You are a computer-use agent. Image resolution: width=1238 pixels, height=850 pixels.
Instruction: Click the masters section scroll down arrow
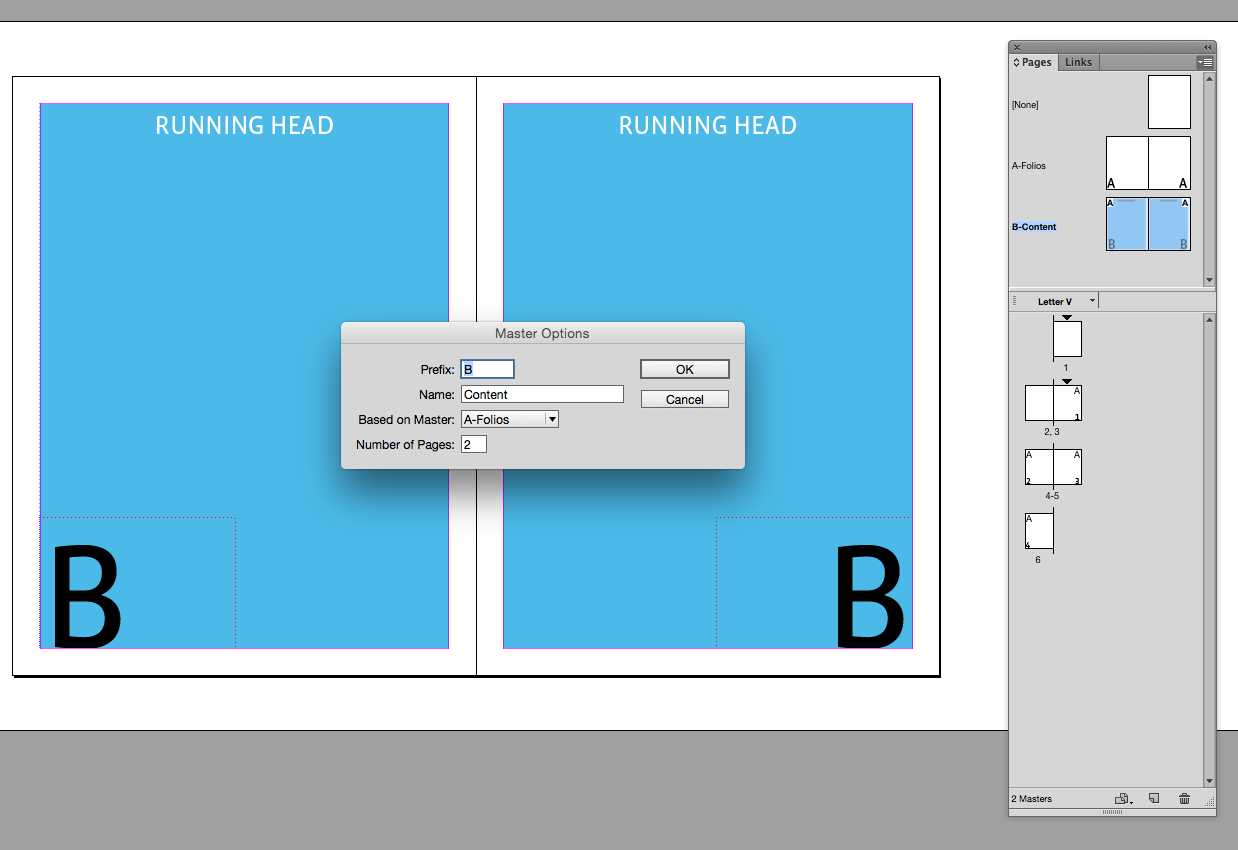[x=1209, y=280]
